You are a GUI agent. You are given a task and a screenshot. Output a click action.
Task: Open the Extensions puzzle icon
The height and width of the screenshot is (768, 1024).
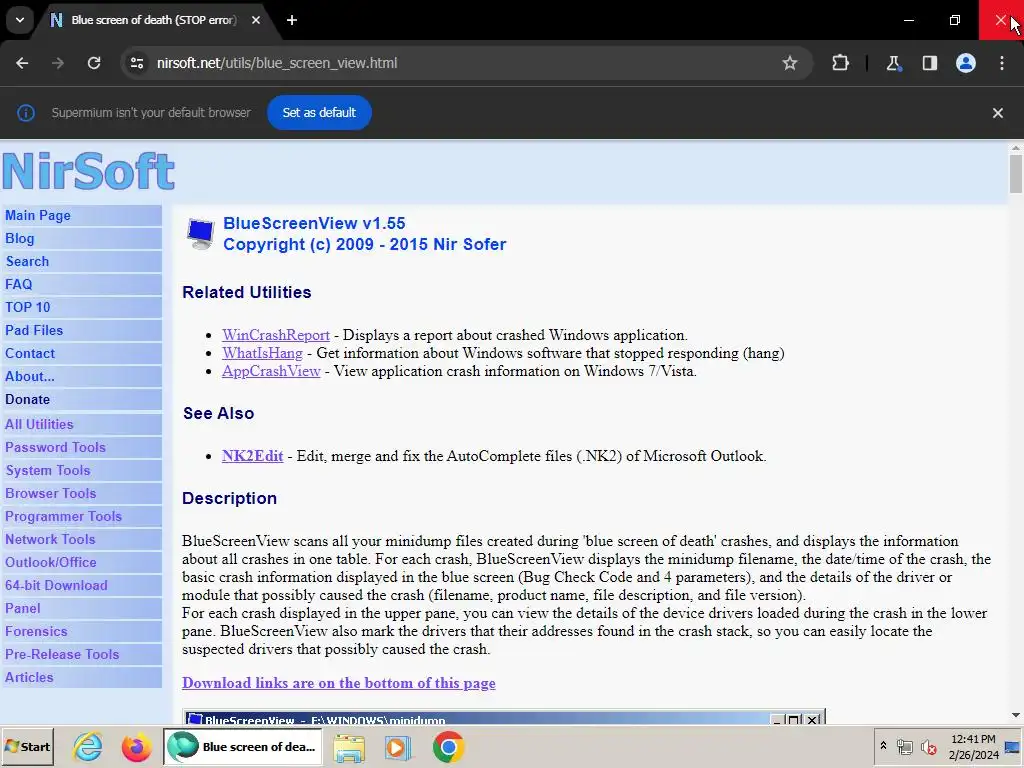pos(840,63)
